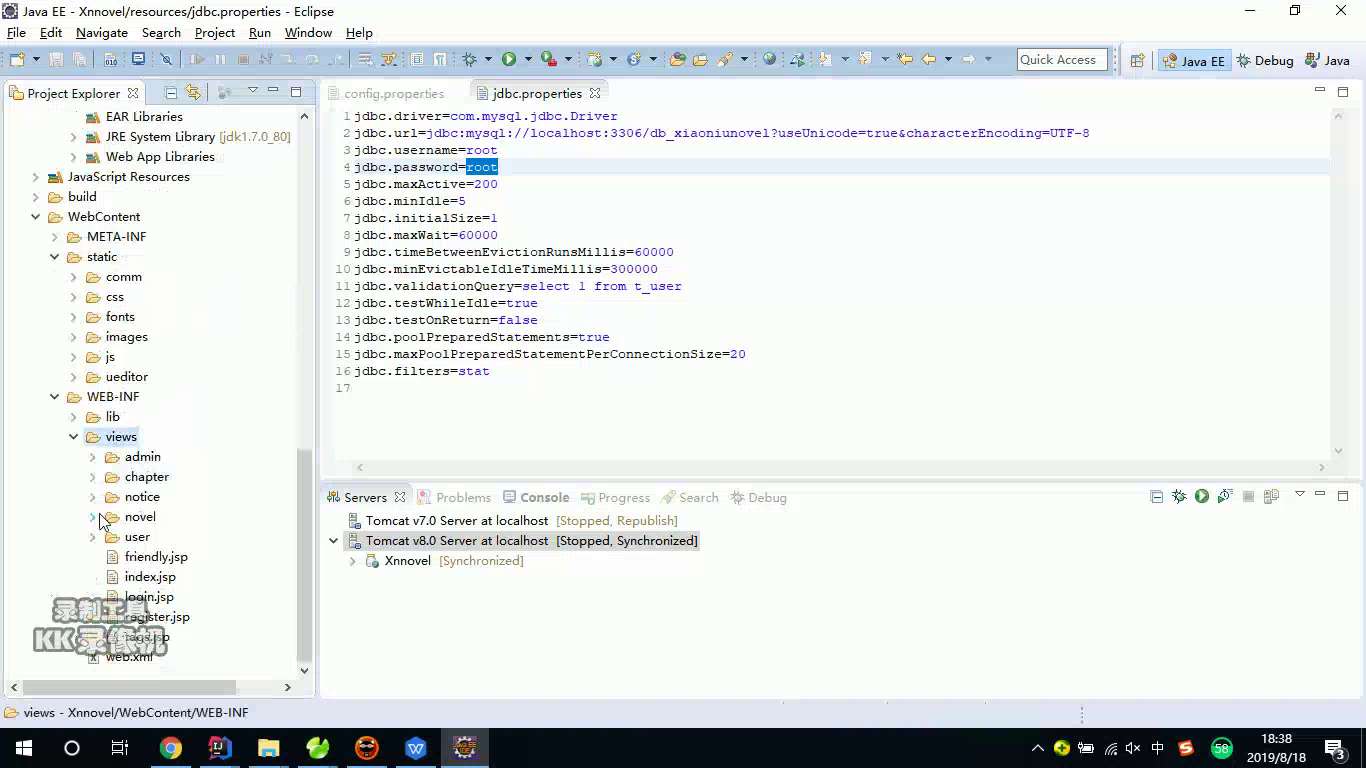Click the New file wizard icon
Viewport: 1366px width, 768px height.
coord(16,60)
